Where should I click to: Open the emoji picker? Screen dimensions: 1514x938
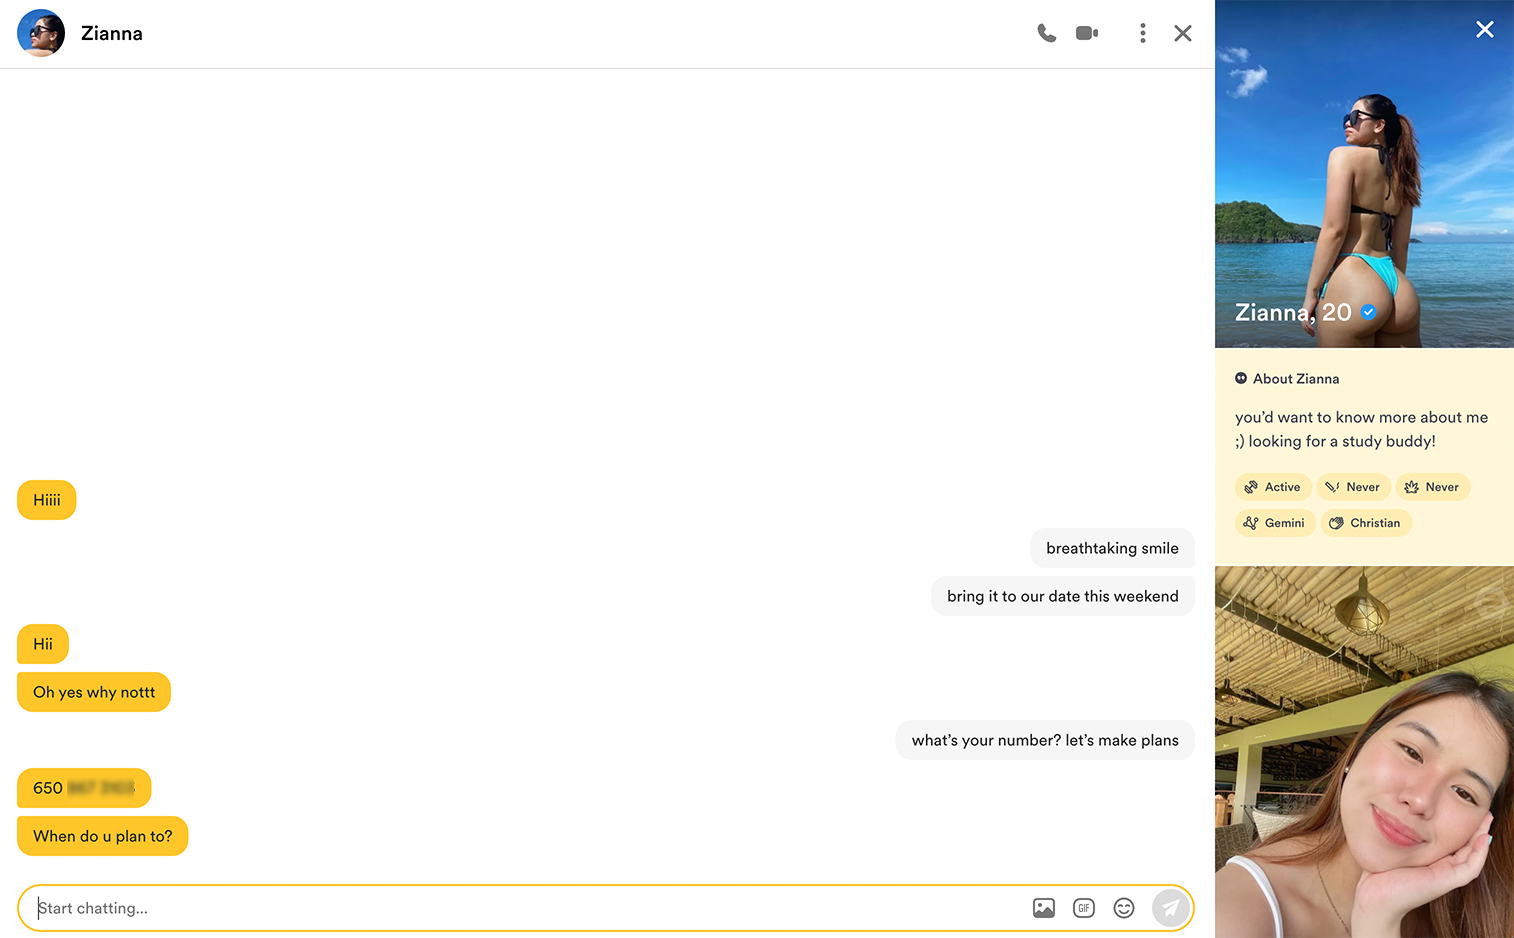pos(1124,908)
